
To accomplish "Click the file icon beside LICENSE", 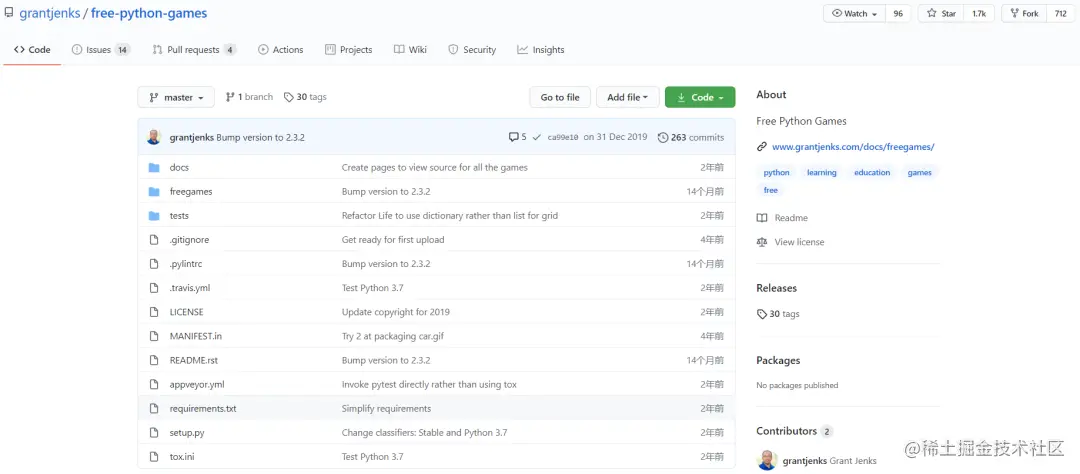I will tap(154, 312).
